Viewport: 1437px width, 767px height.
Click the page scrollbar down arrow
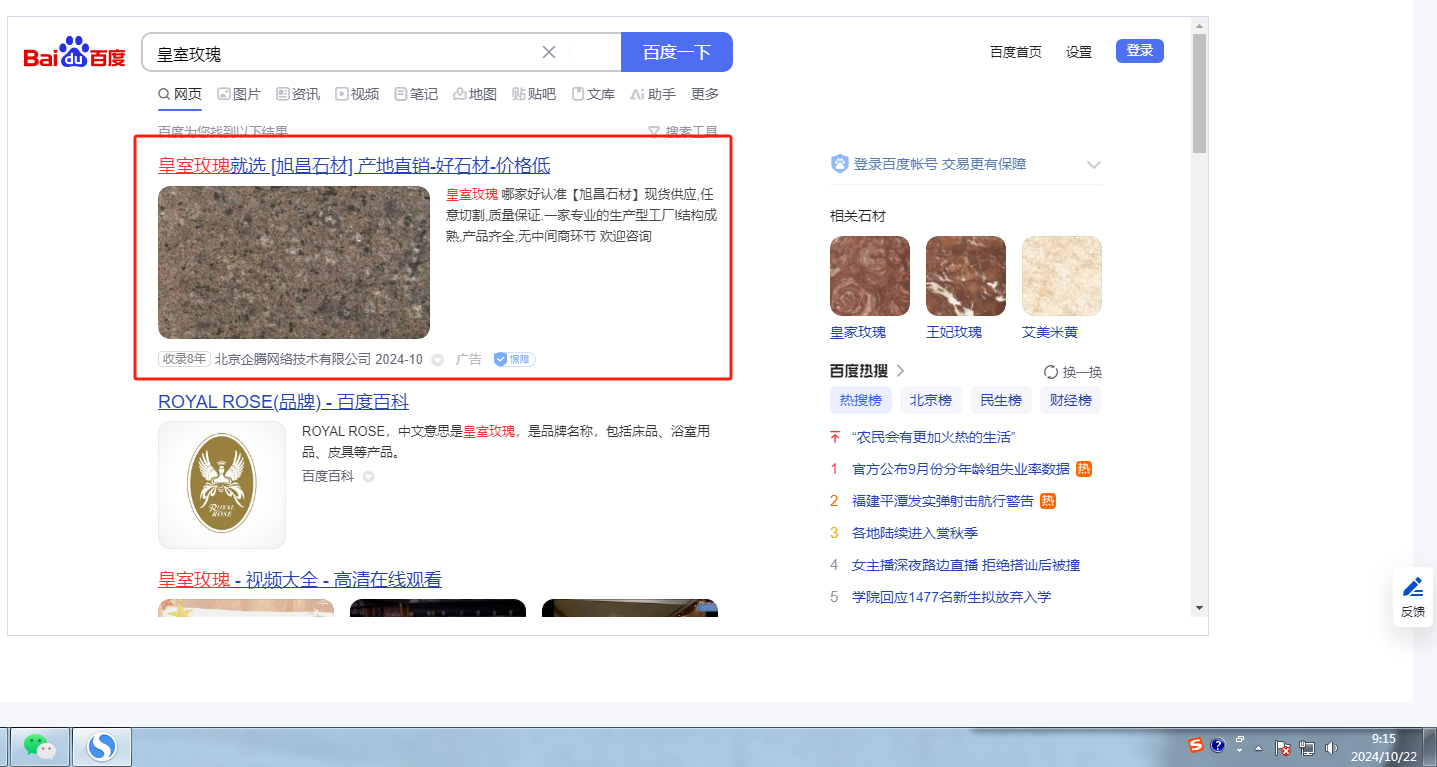1200,607
